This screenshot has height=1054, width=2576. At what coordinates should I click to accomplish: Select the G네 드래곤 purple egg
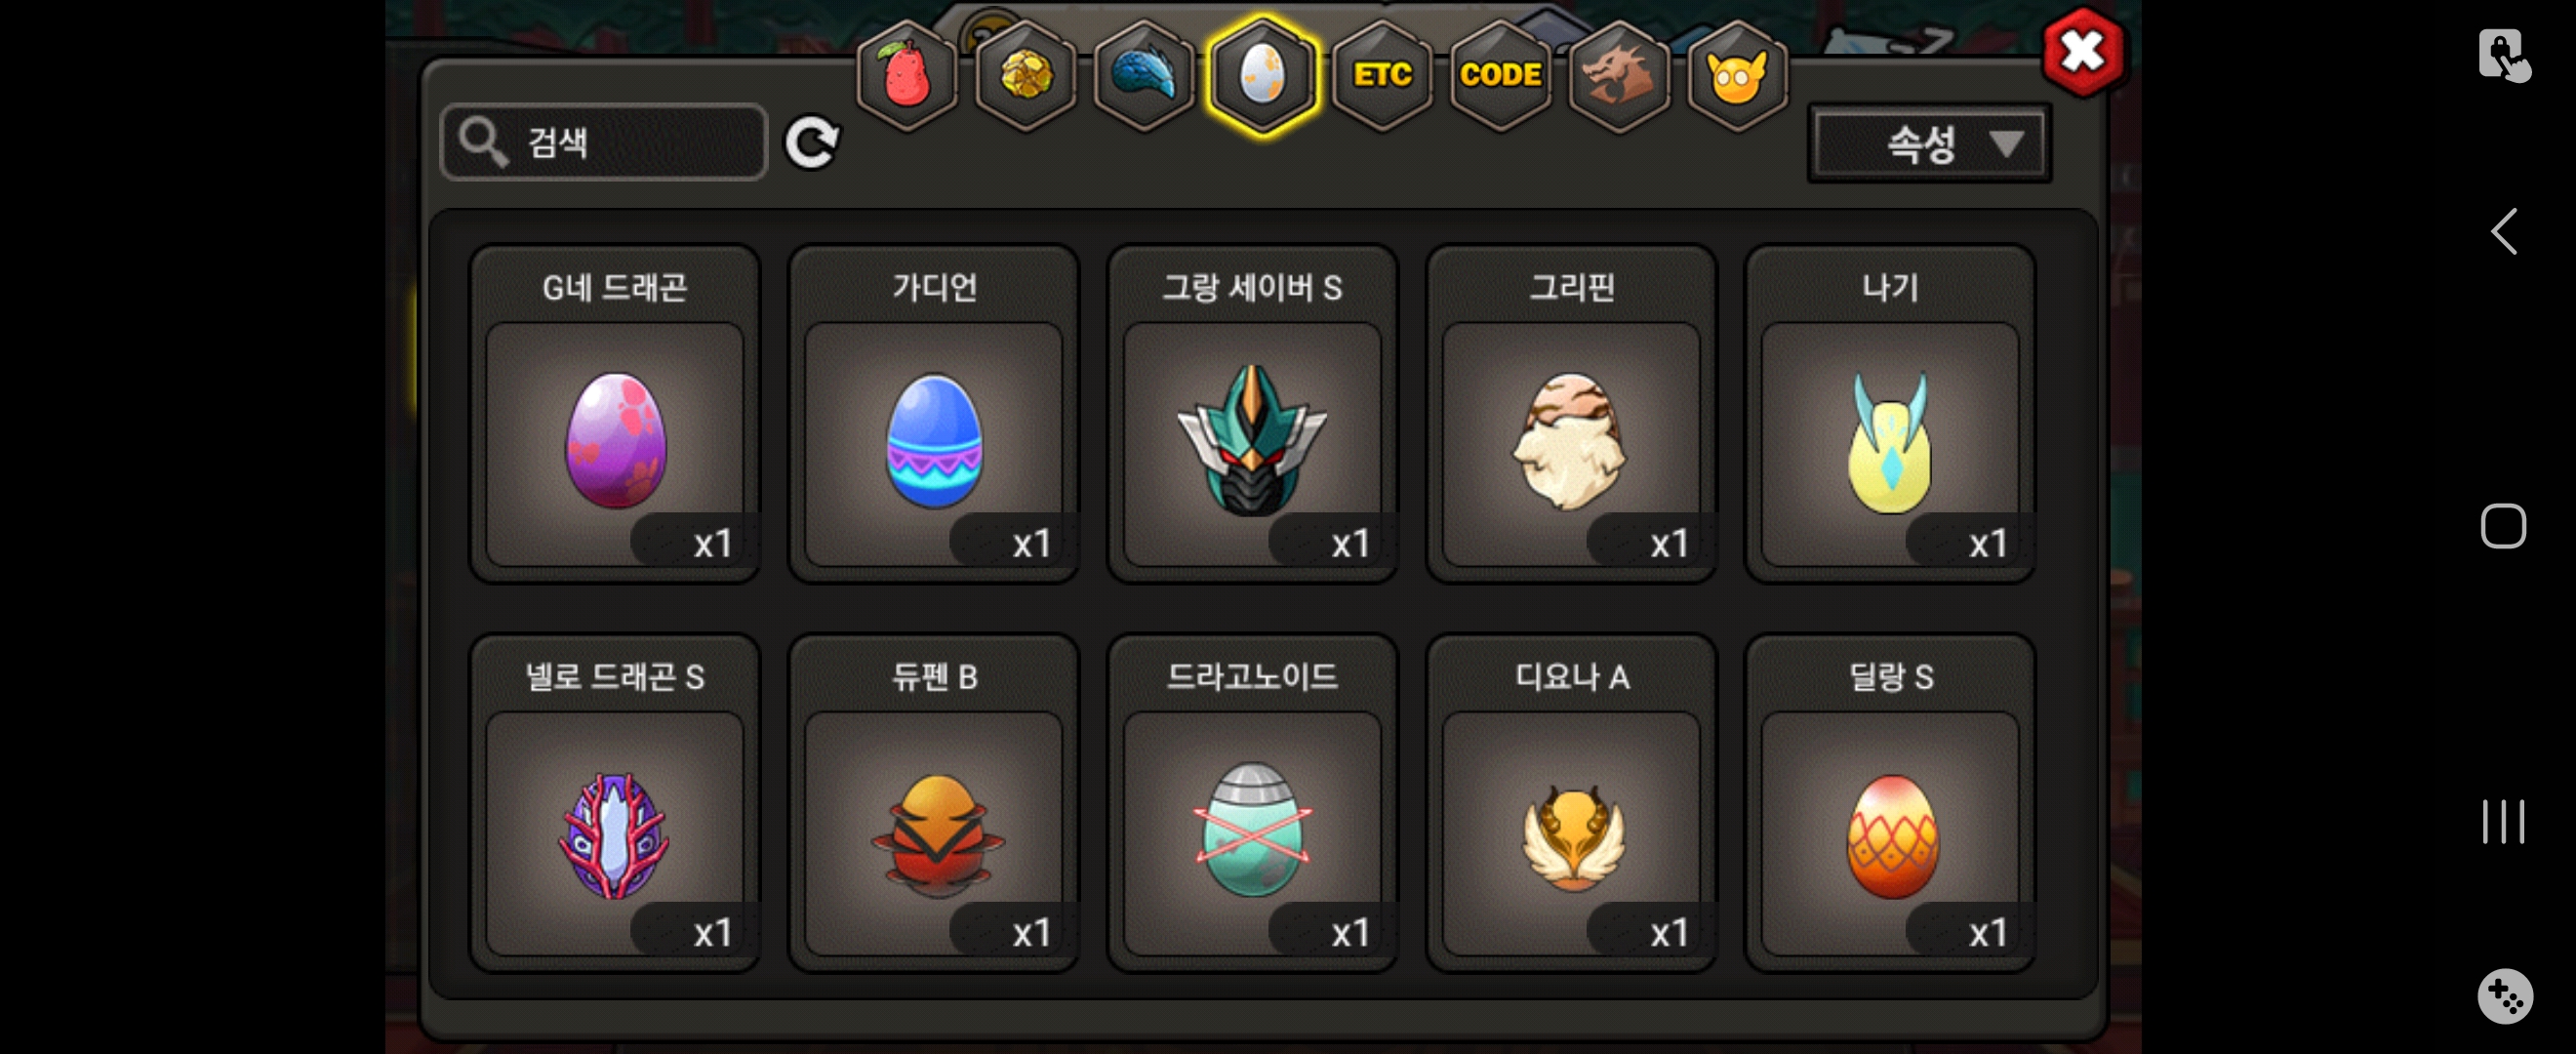click(615, 413)
